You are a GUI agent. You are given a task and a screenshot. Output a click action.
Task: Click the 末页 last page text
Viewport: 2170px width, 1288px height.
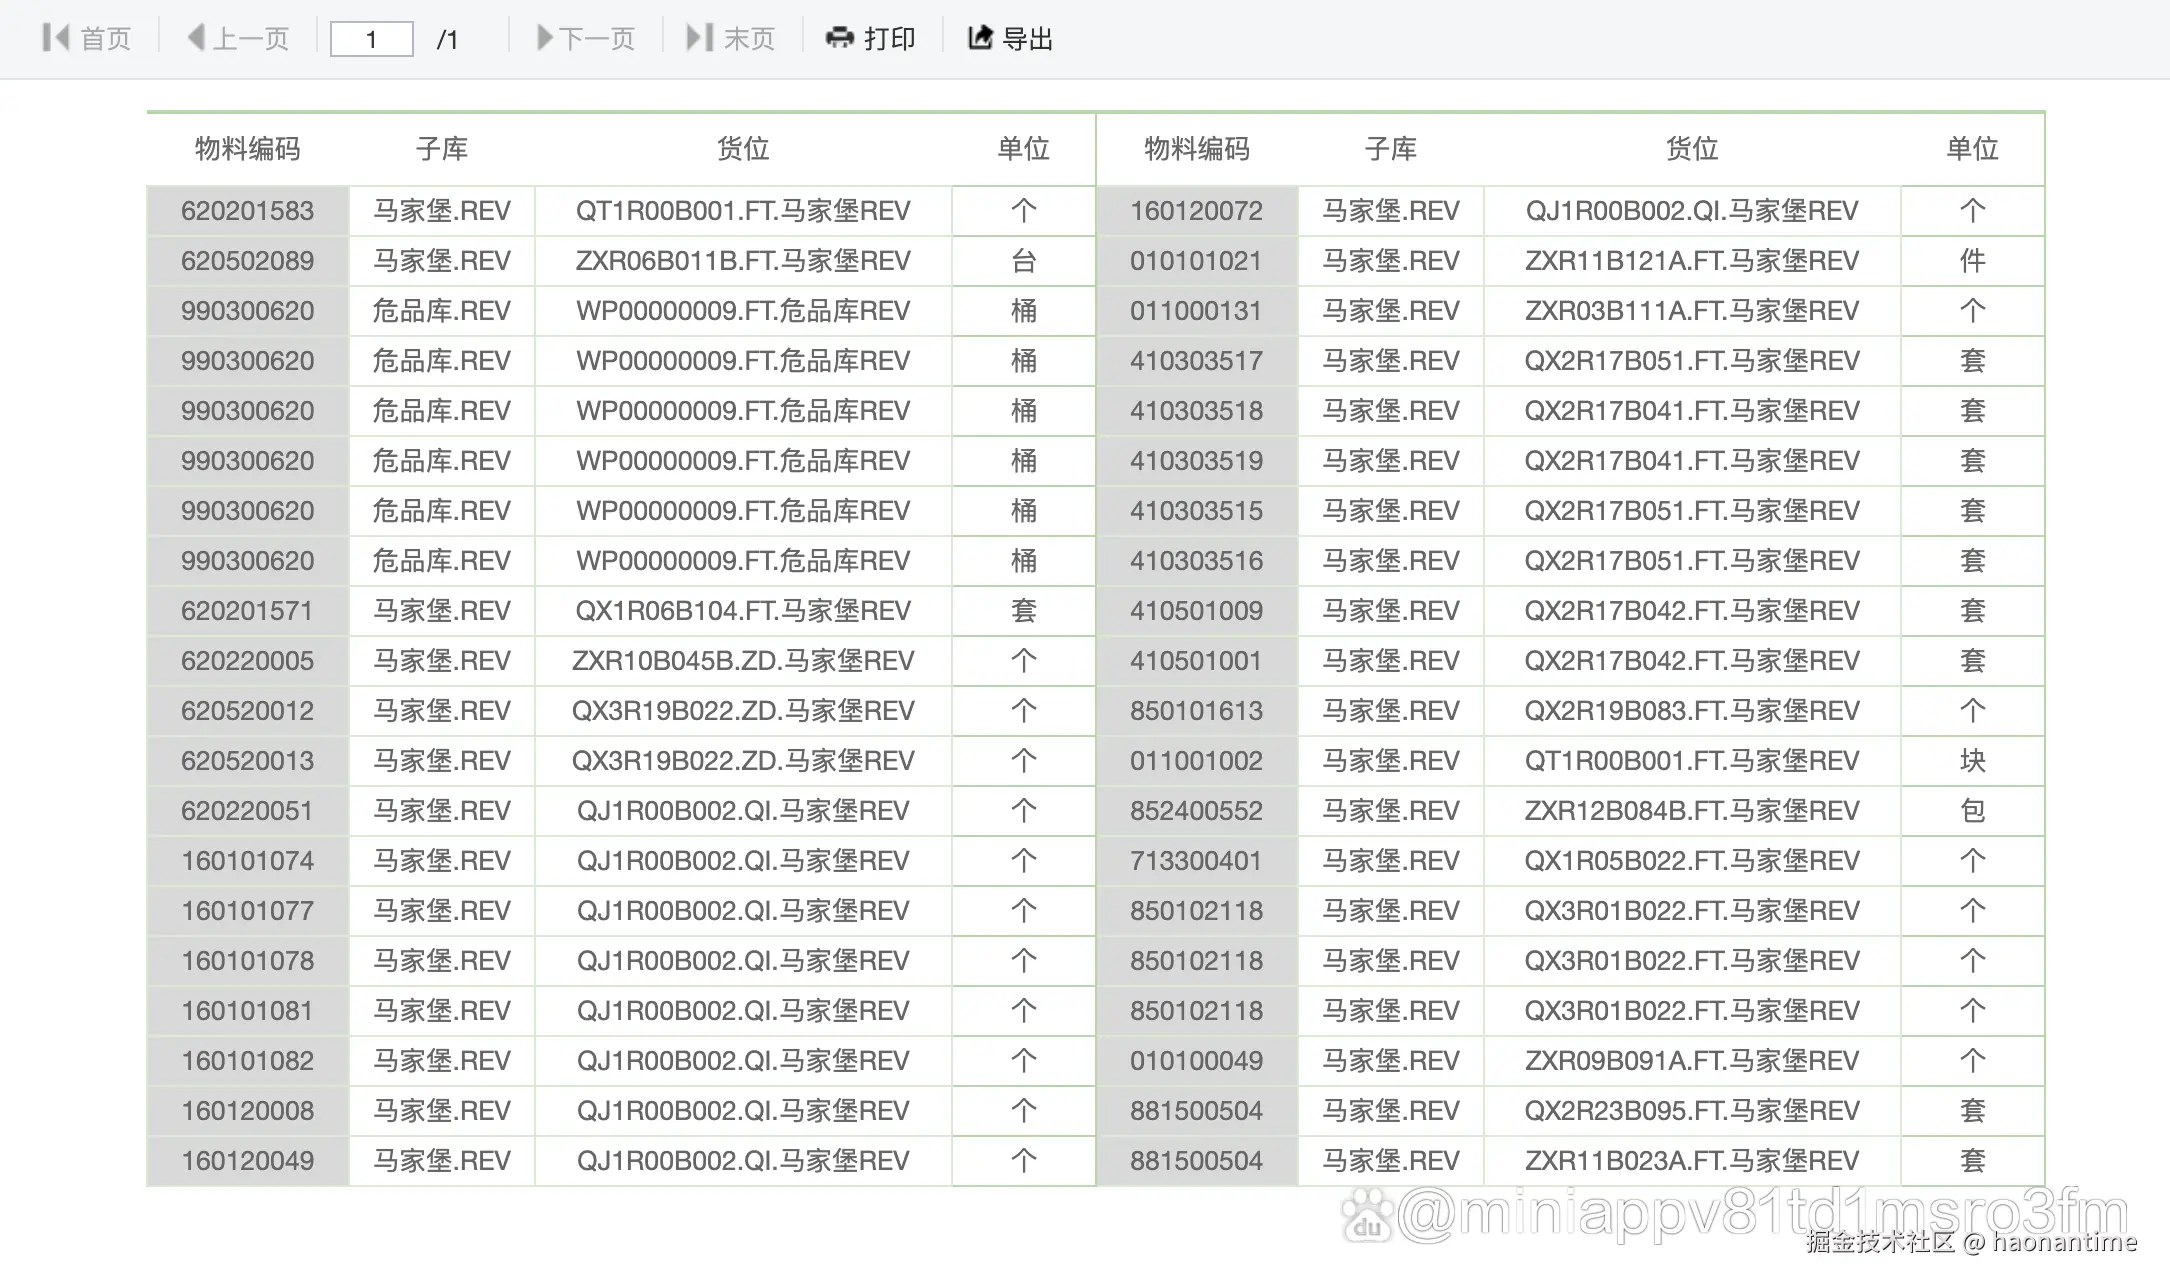pos(749,39)
